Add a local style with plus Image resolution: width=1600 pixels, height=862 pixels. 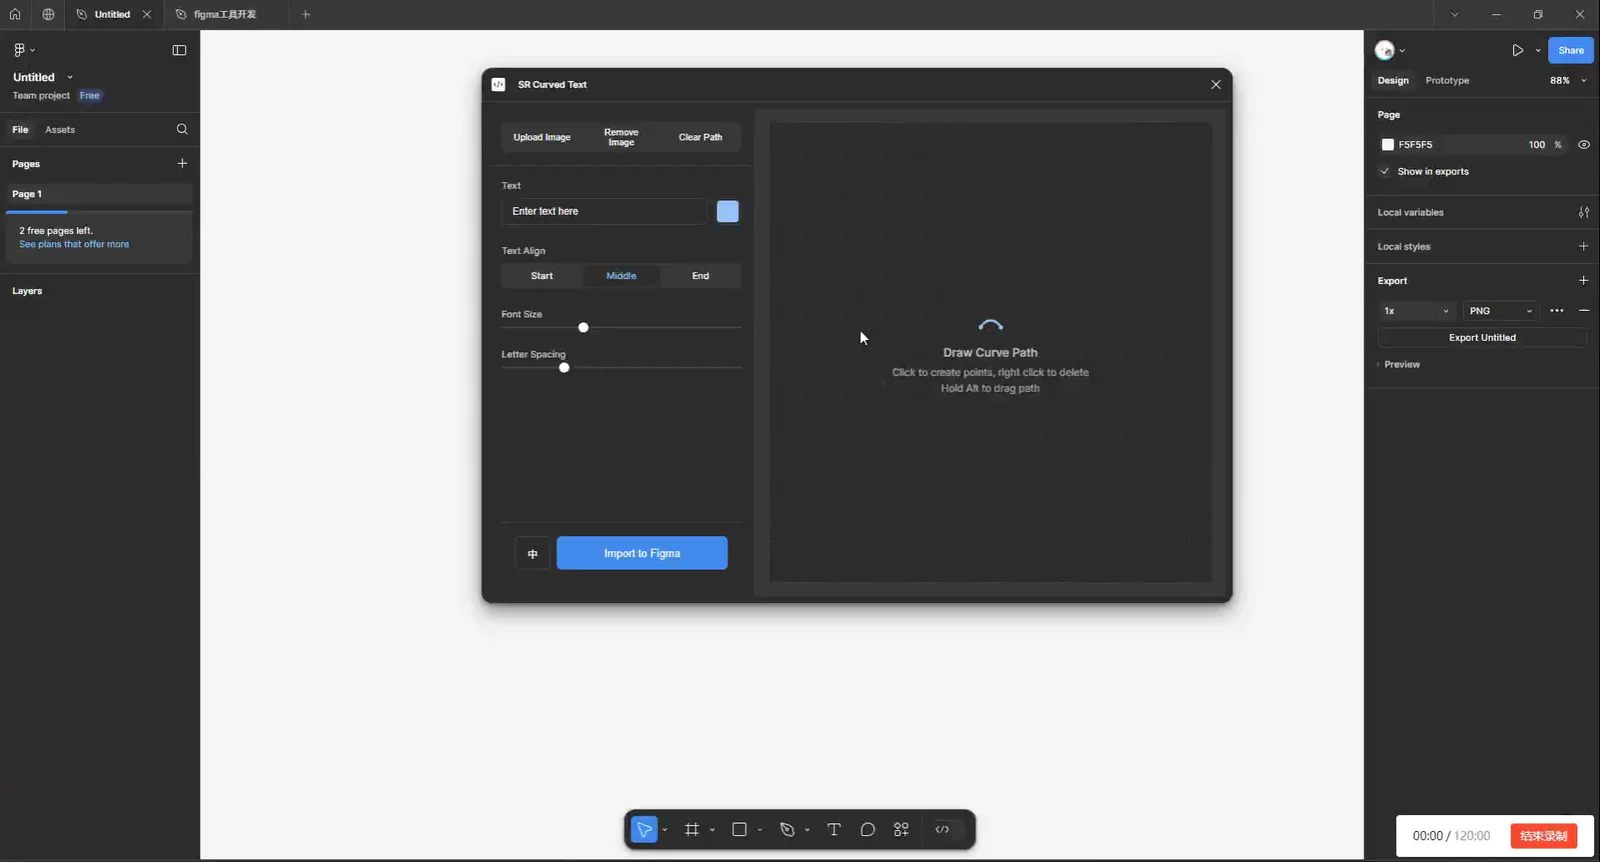coord(1583,246)
